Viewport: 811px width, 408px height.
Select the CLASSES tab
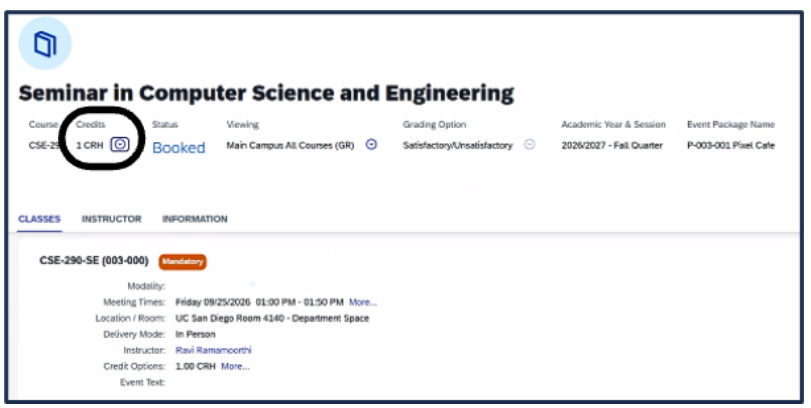[x=39, y=219]
